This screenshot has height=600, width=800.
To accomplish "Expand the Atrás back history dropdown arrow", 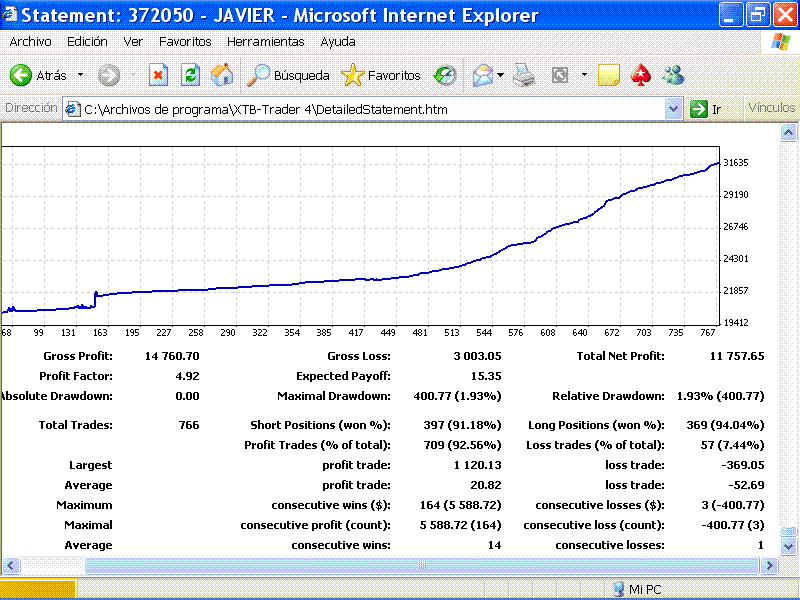I will tap(81, 75).
